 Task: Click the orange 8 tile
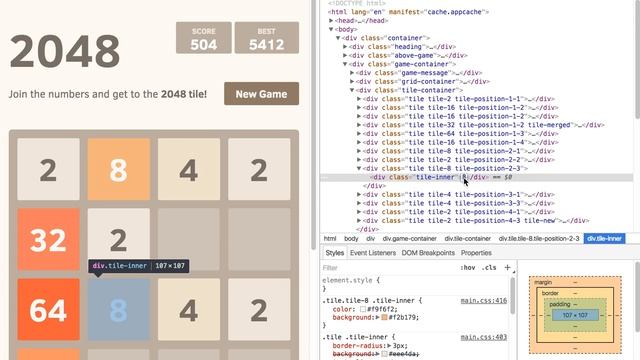pyautogui.click(x=118, y=169)
